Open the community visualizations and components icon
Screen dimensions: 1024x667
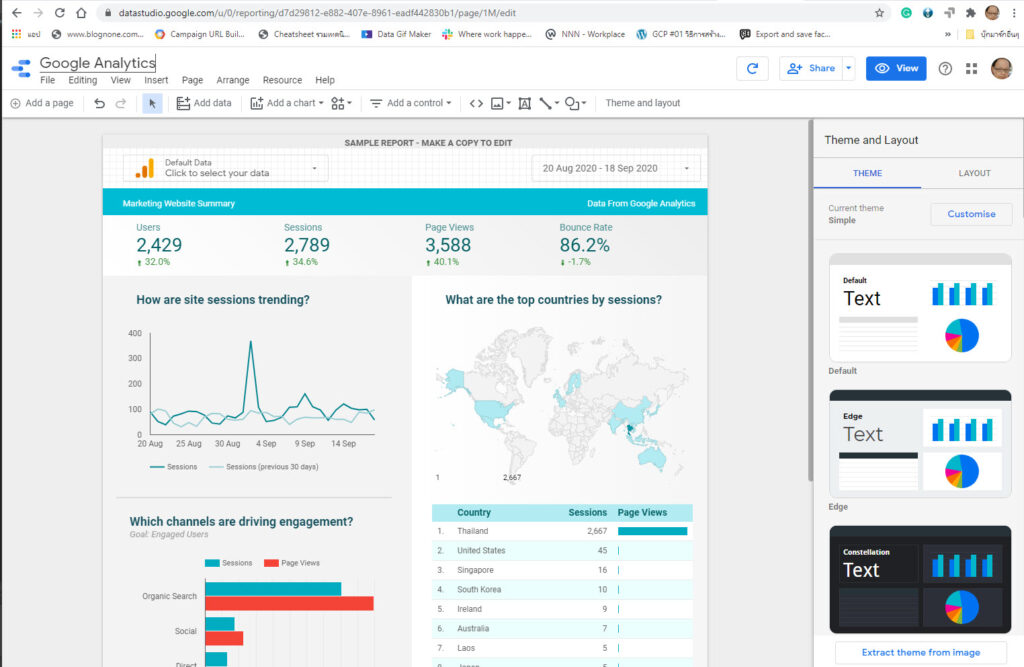pyautogui.click(x=338, y=103)
